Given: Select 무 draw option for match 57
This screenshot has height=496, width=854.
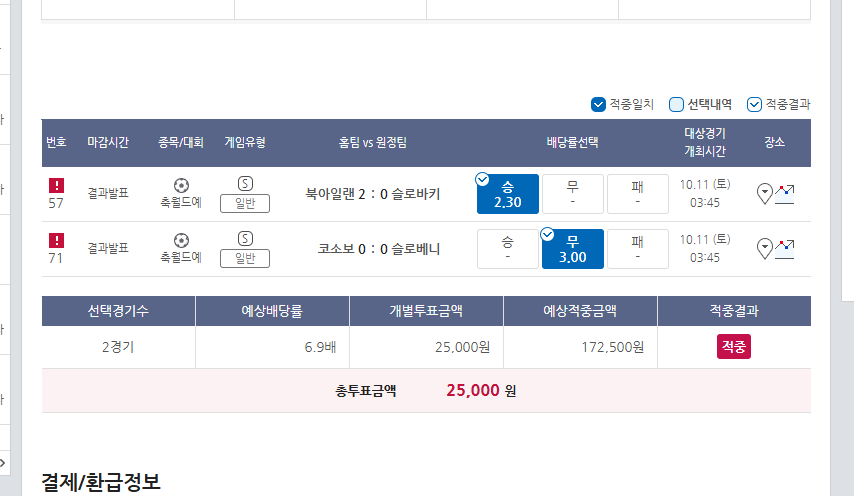Looking at the screenshot, I should (572, 194).
